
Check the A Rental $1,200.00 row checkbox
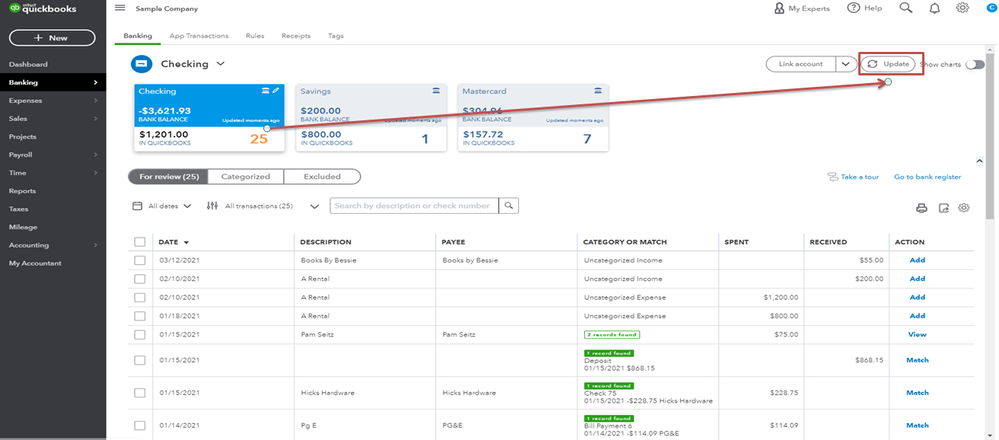click(x=140, y=297)
